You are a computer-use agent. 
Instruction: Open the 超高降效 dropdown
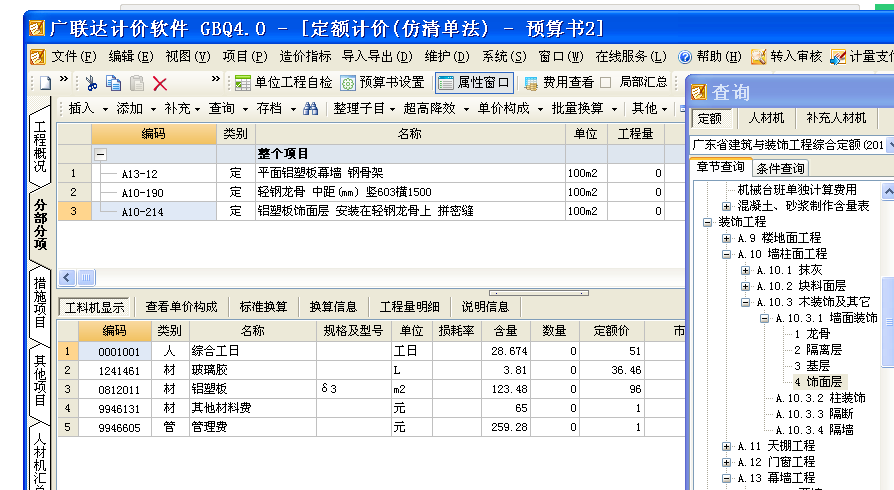436,108
